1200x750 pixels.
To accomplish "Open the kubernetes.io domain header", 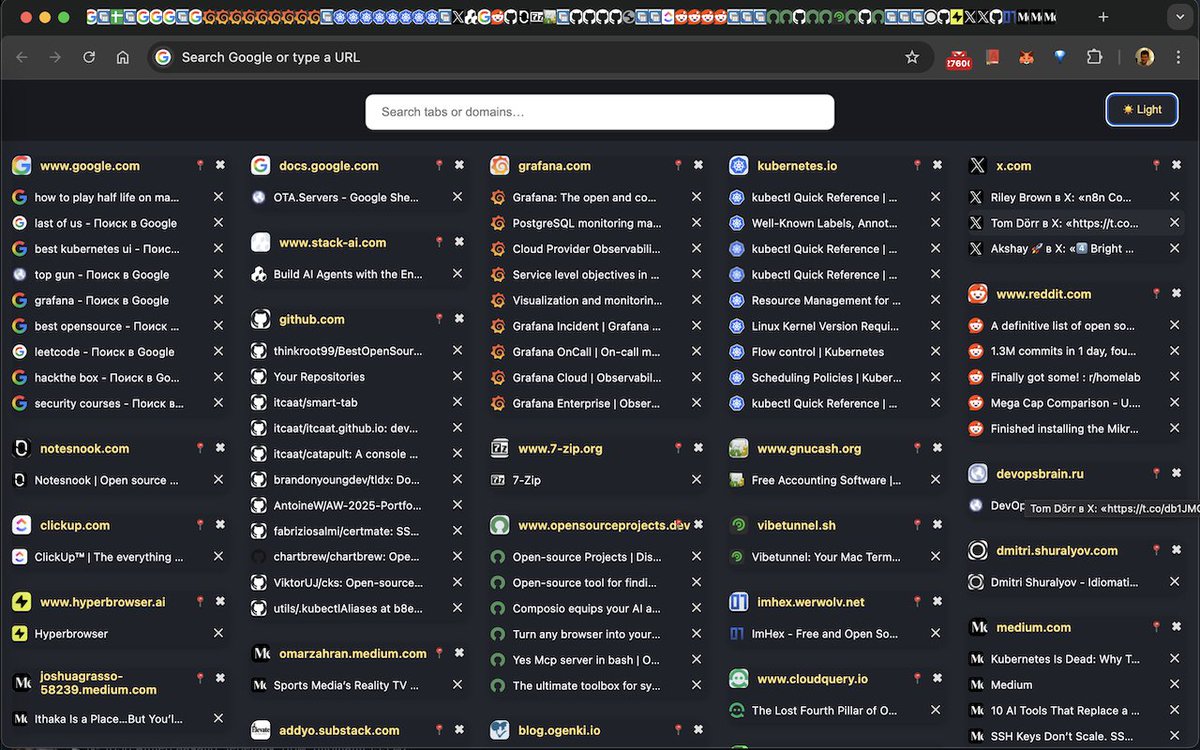I will [x=797, y=166].
